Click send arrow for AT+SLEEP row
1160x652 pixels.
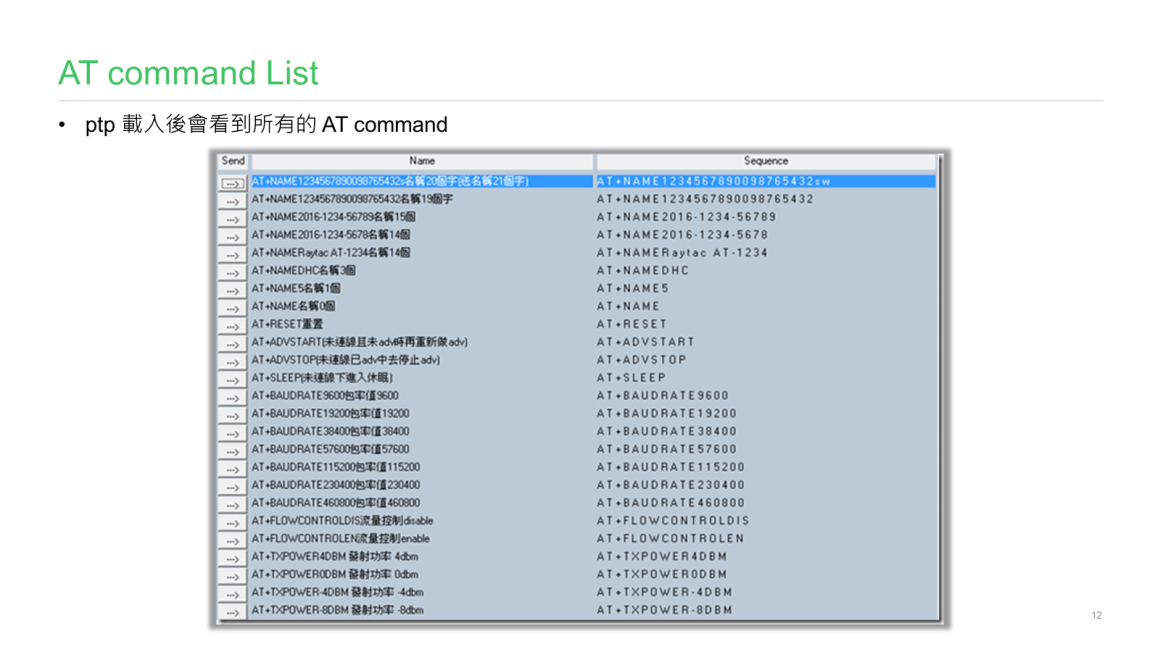232,379
